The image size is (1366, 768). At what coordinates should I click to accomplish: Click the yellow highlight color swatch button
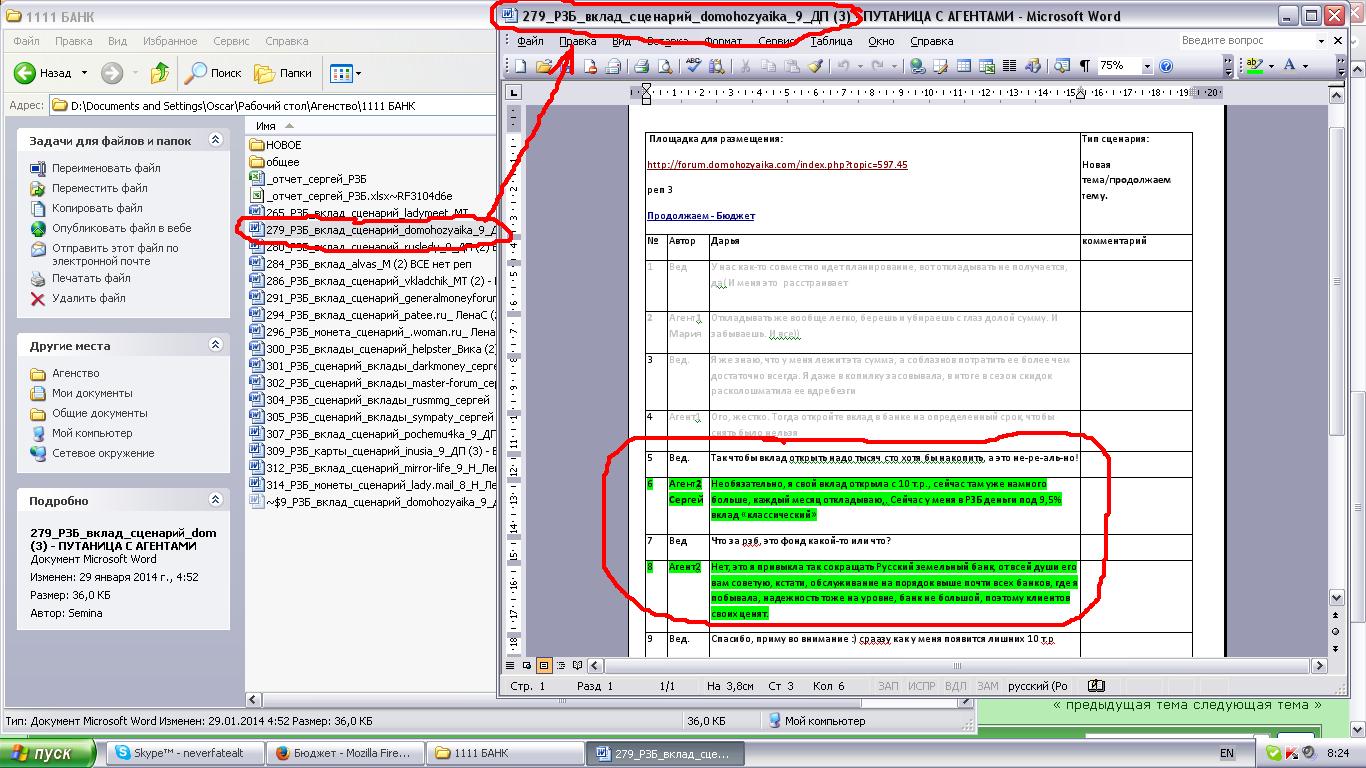click(1253, 66)
